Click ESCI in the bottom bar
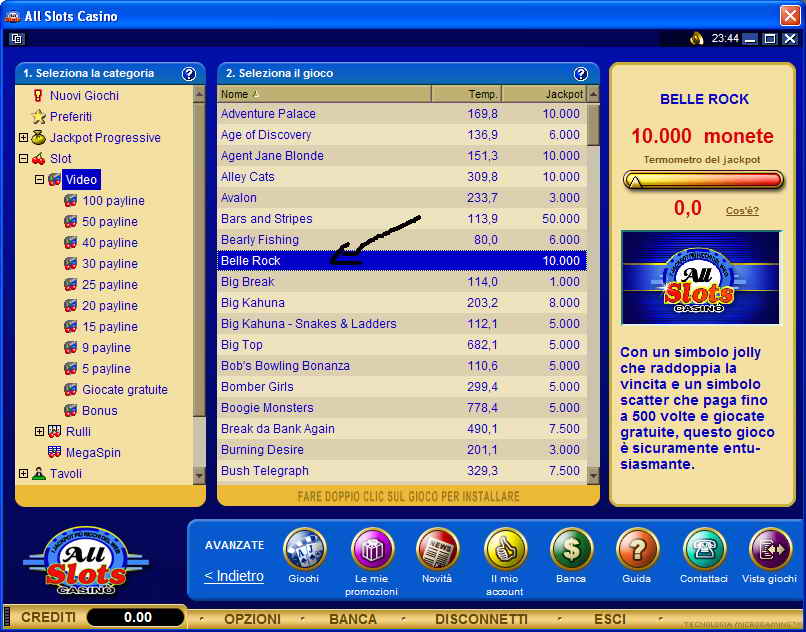 point(610,619)
